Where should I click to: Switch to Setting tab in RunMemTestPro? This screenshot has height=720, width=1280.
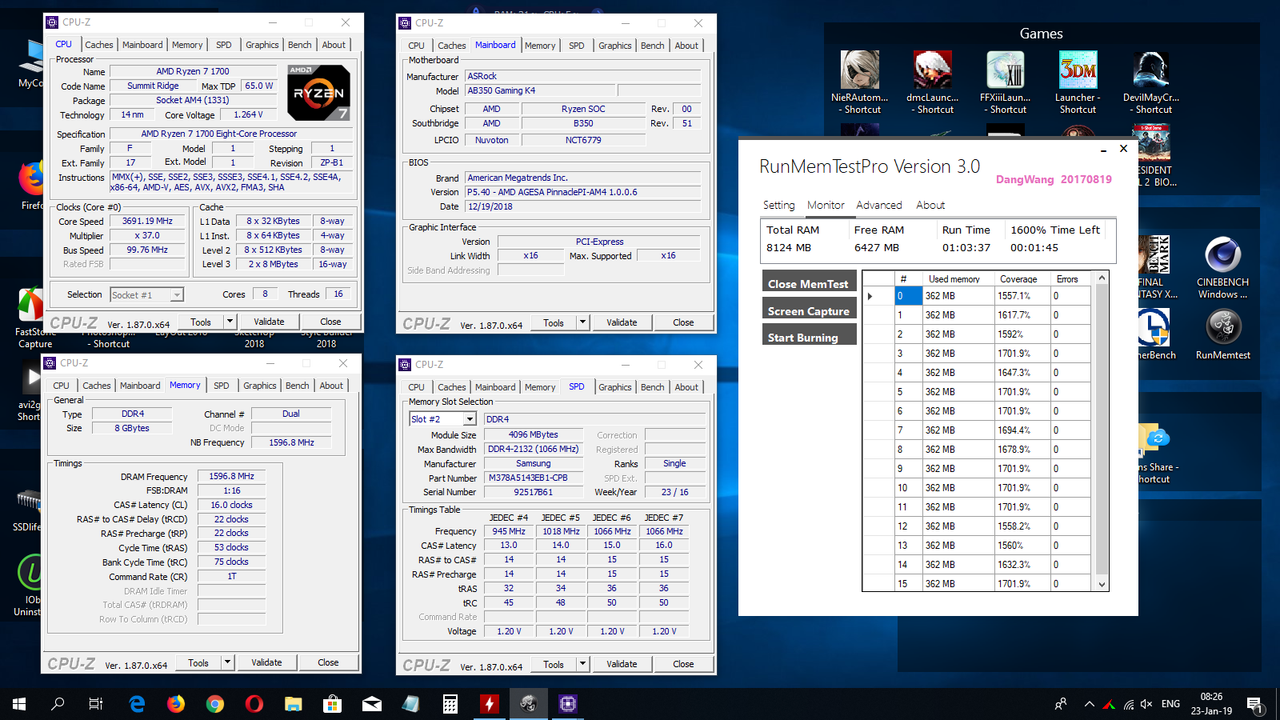click(x=779, y=205)
